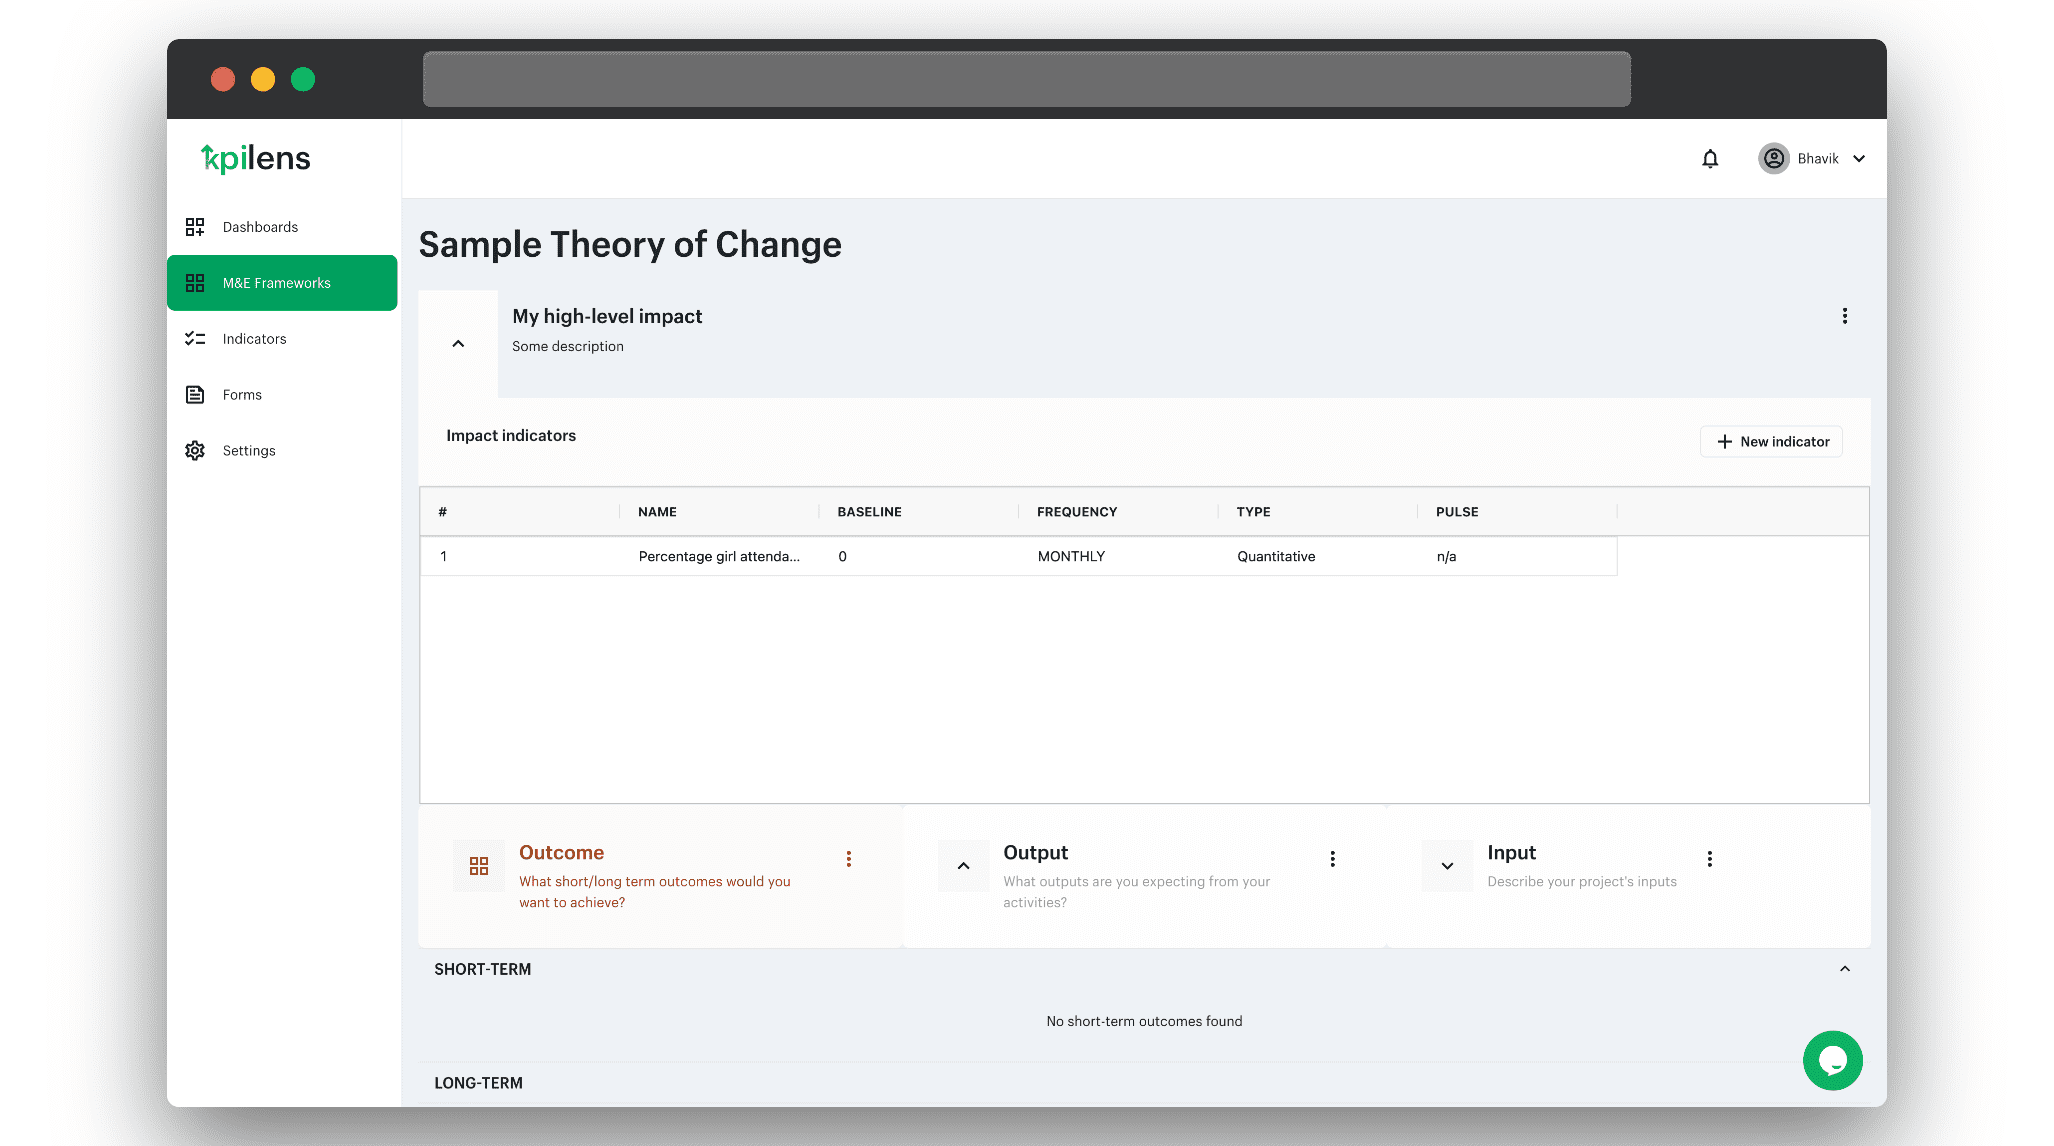Open the impact section three-dot menu
The width and height of the screenshot is (2054, 1146).
click(x=1845, y=316)
